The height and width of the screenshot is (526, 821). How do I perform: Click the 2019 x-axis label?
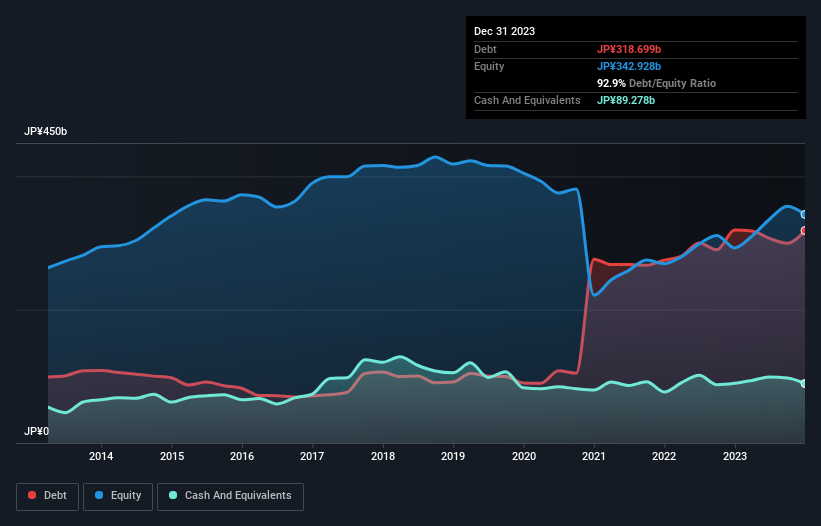pyautogui.click(x=453, y=456)
